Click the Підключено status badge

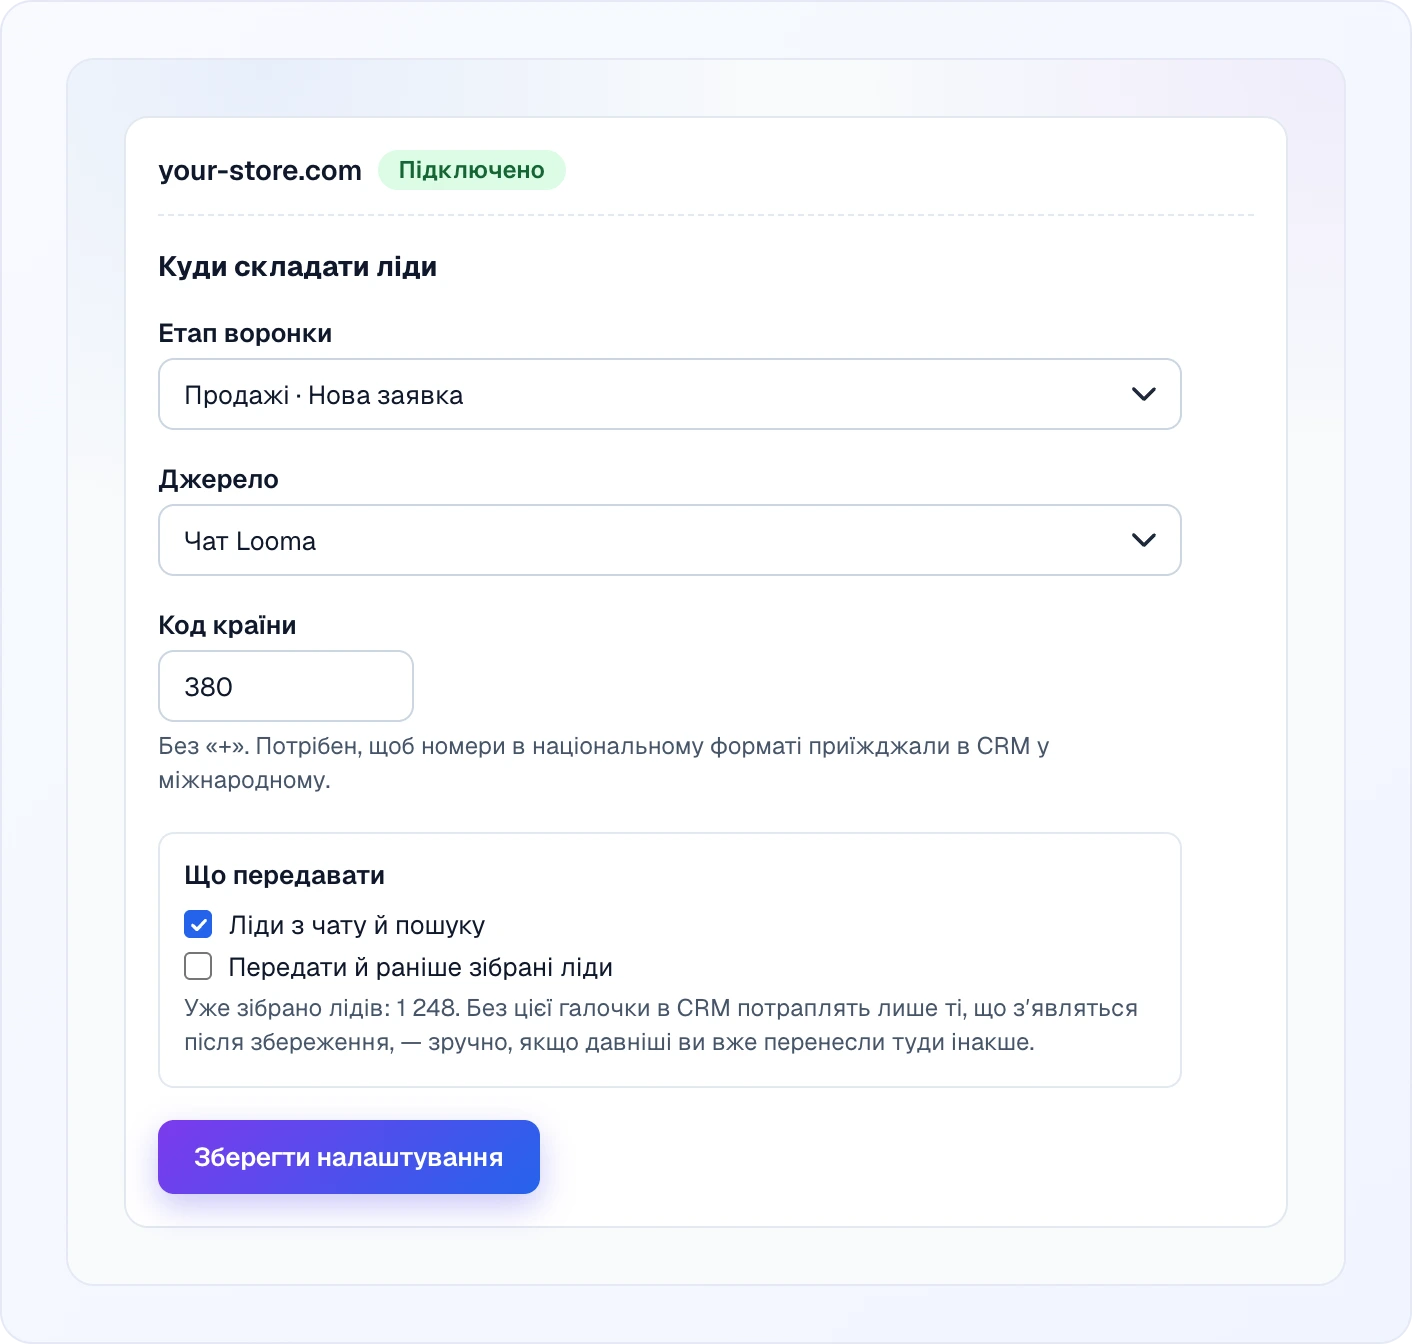coord(472,170)
